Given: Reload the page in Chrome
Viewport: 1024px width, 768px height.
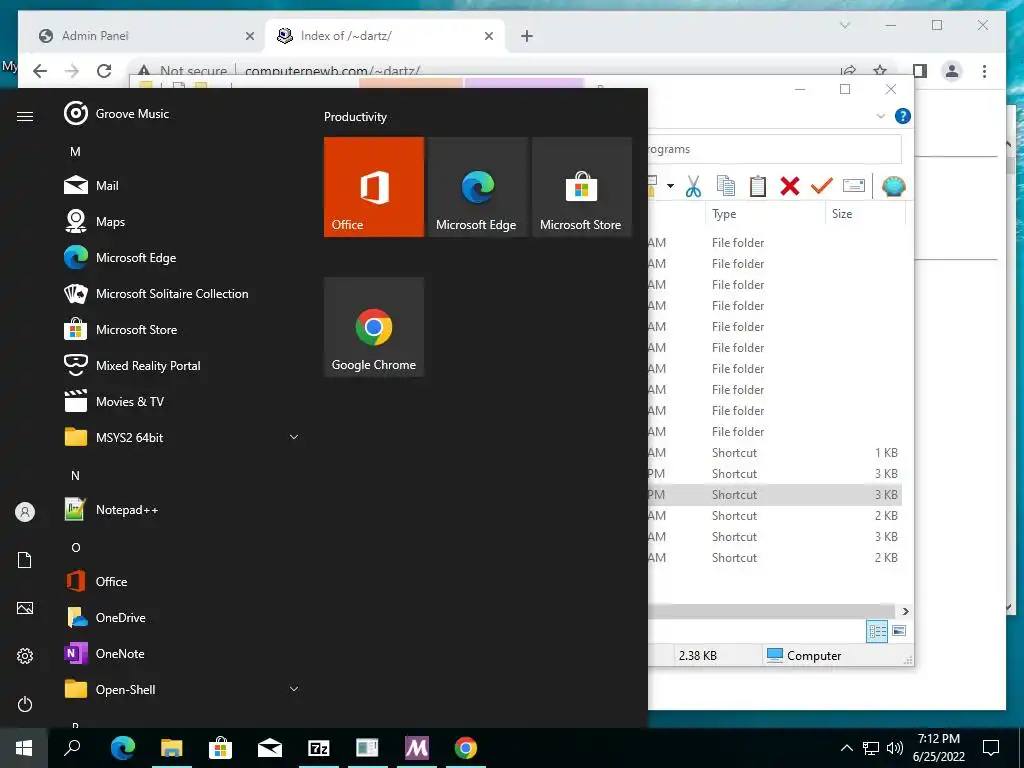Looking at the screenshot, I should click(104, 71).
